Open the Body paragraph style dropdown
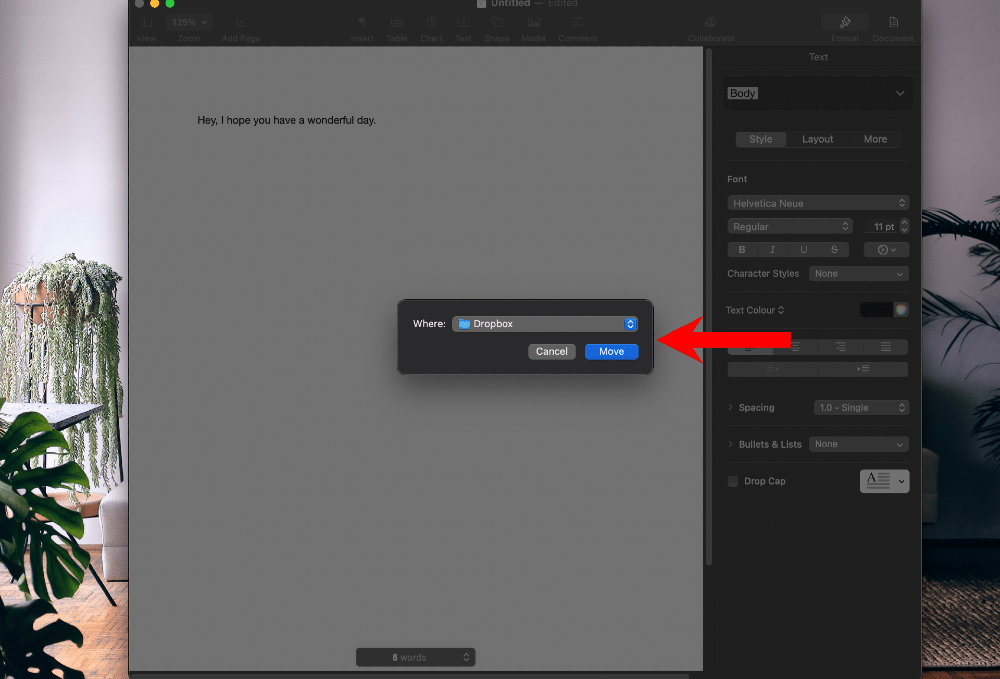1000x679 pixels. [x=818, y=93]
